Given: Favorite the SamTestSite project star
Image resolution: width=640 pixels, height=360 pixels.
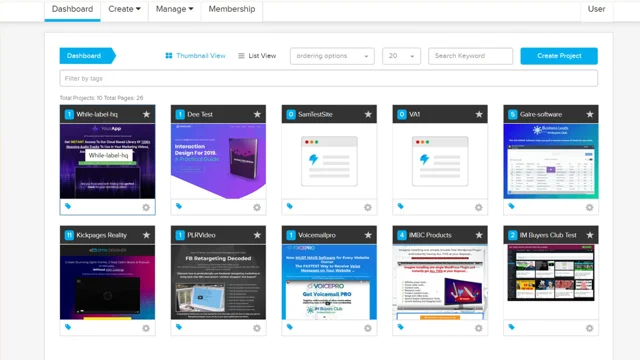Looking at the screenshot, I should coord(368,114).
